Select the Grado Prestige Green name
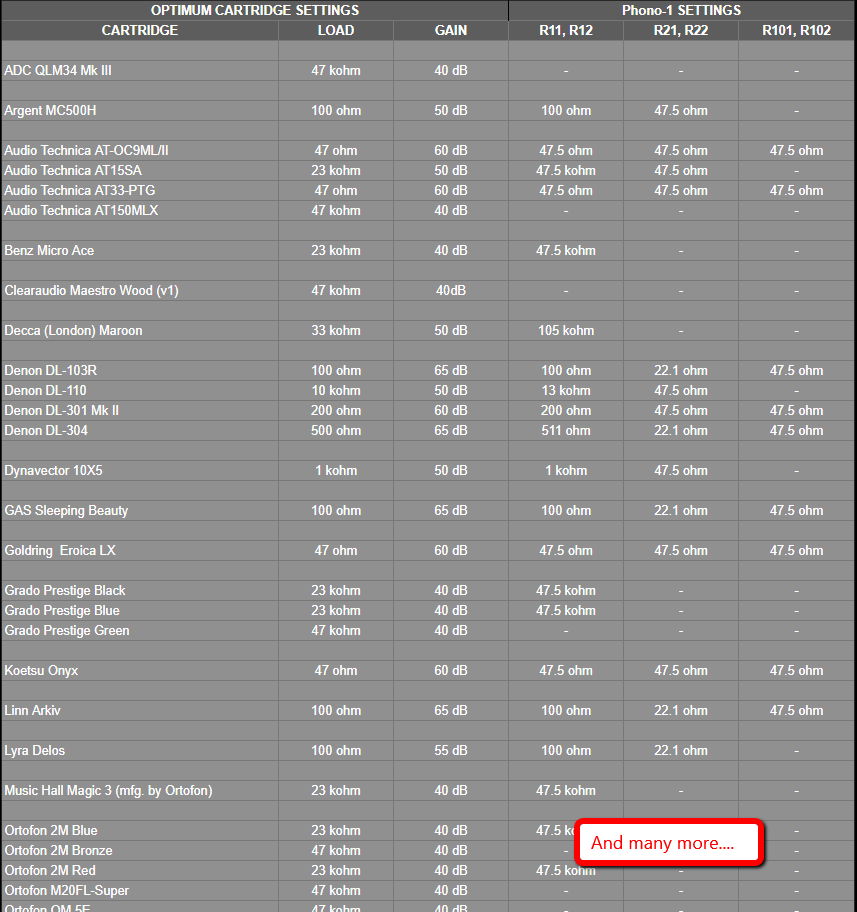 point(67,630)
